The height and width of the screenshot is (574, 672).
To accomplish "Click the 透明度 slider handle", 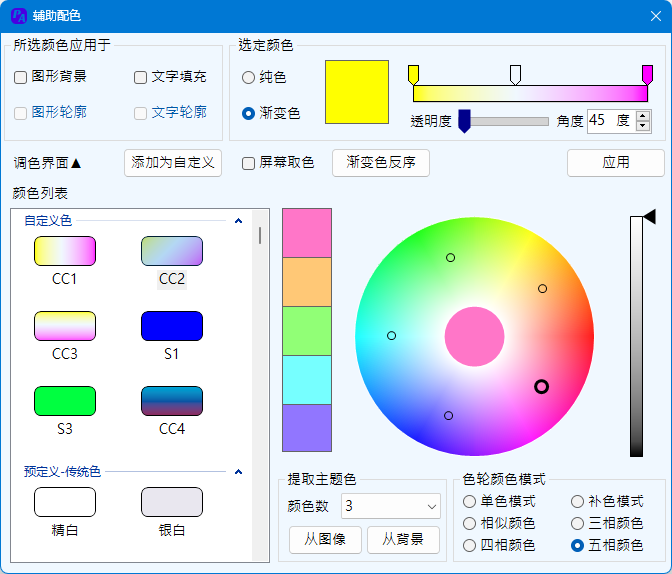I will [x=464, y=121].
